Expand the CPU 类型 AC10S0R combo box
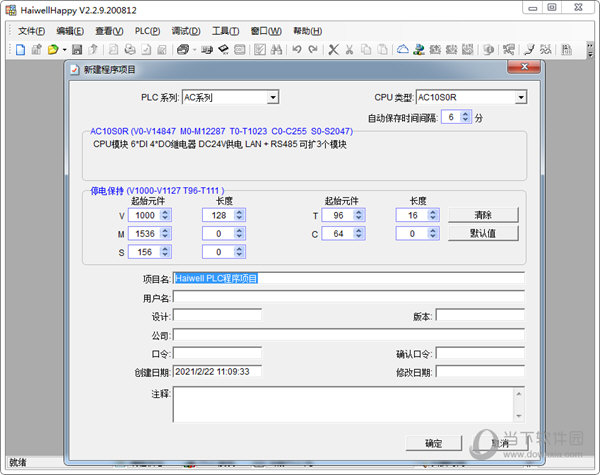This screenshot has width=600, height=475. [520, 97]
